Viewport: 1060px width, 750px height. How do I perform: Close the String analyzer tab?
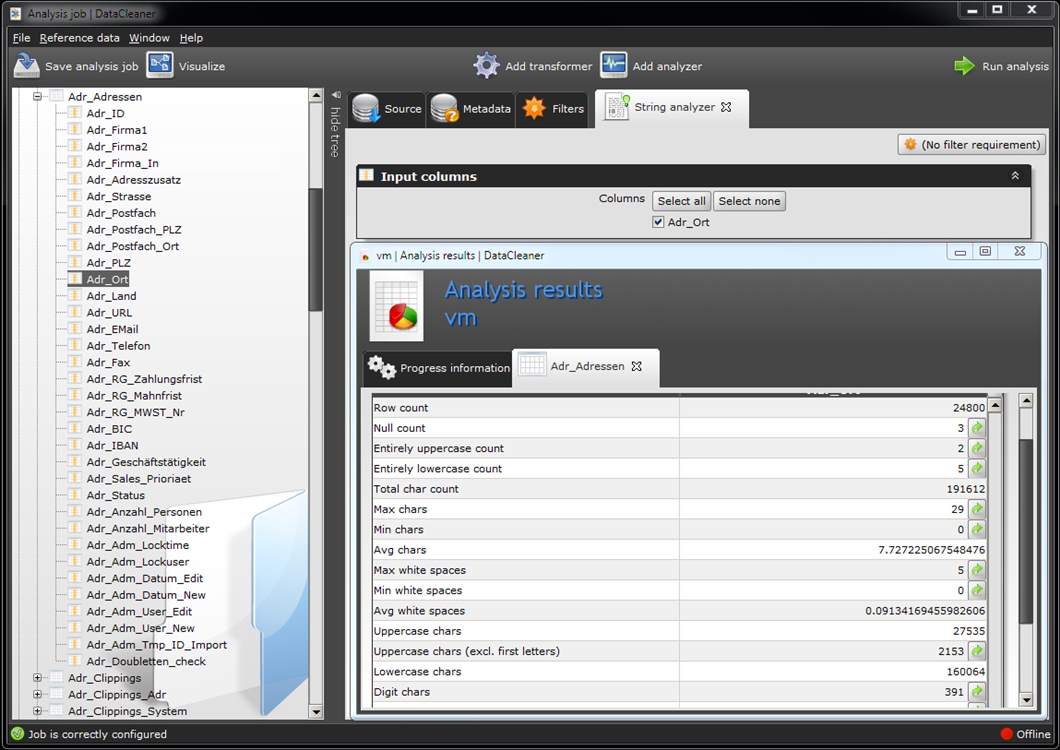726,107
